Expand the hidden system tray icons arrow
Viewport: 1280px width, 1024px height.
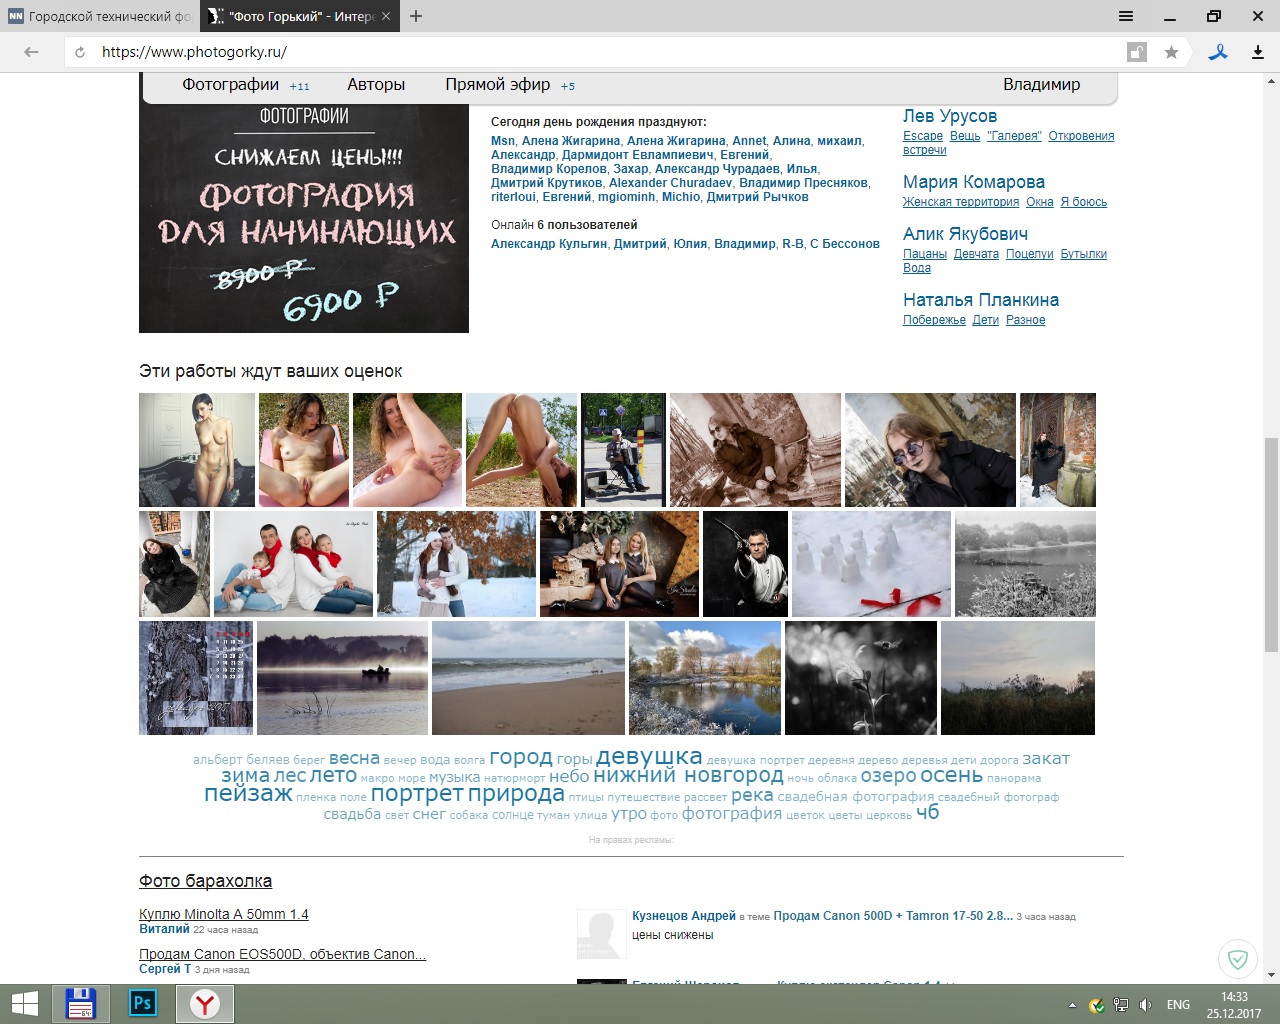click(x=1072, y=1005)
